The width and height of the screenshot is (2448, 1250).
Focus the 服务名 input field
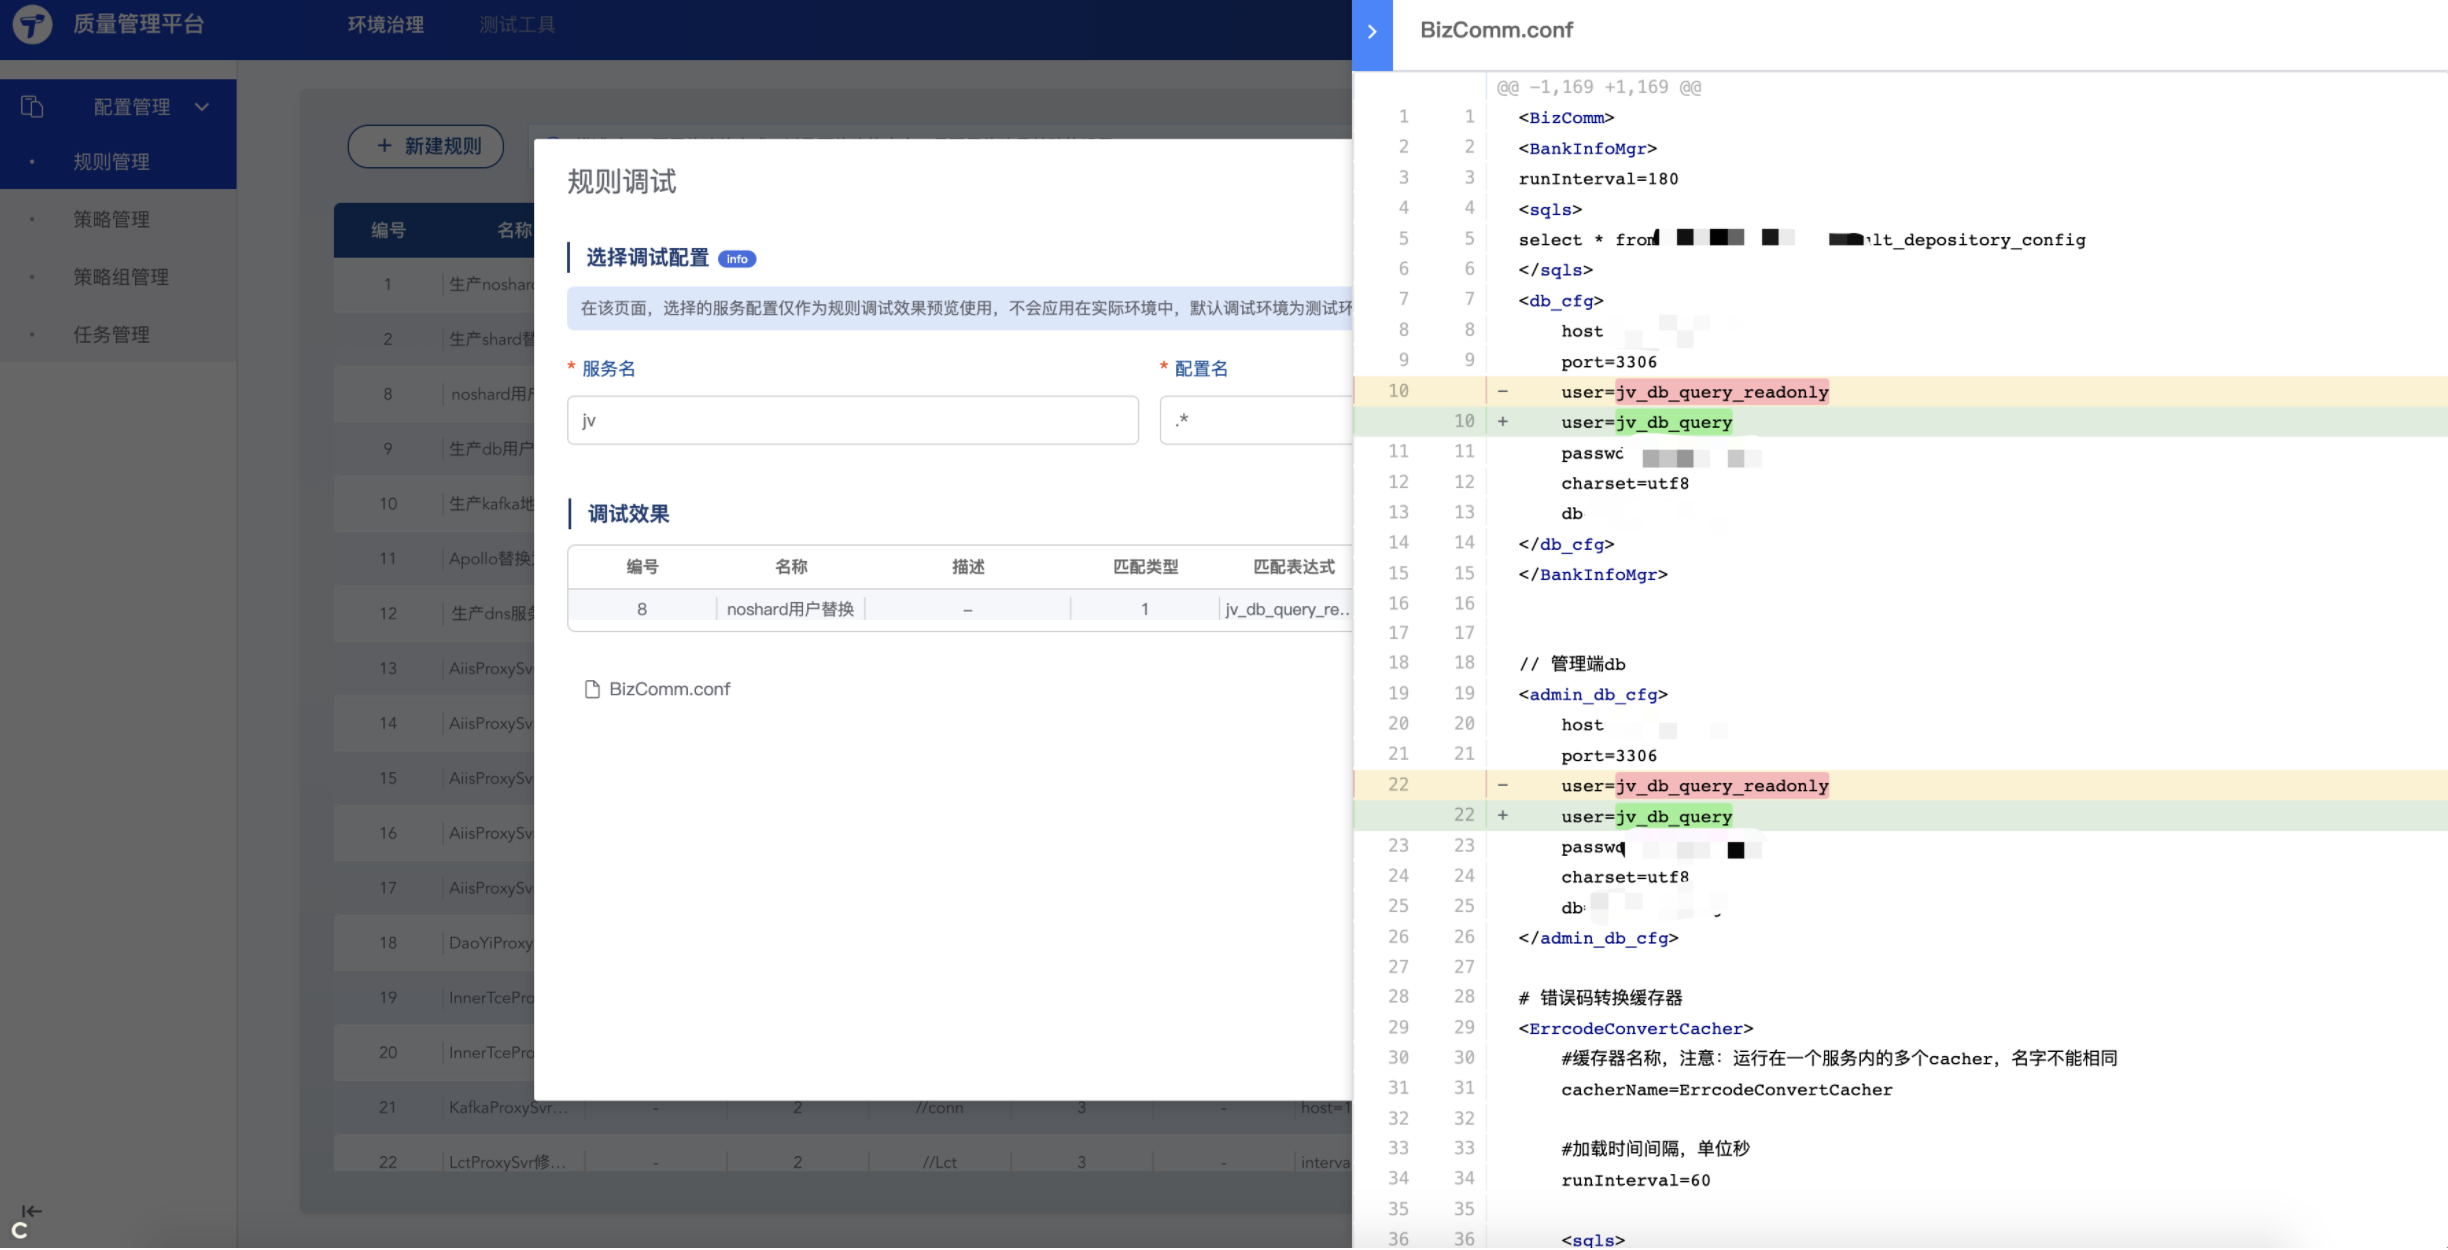852,420
